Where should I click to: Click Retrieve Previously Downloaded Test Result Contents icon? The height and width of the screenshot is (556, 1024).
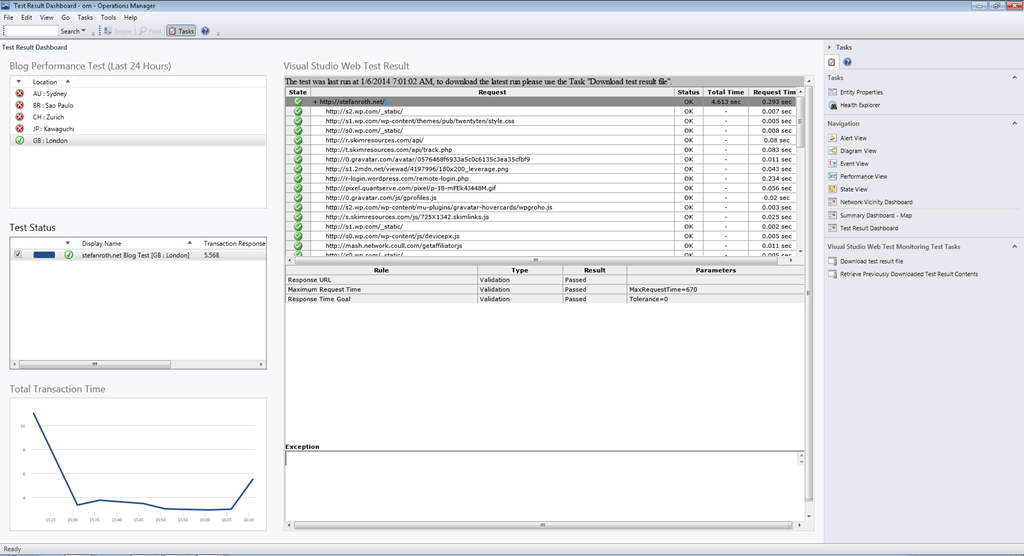833,274
